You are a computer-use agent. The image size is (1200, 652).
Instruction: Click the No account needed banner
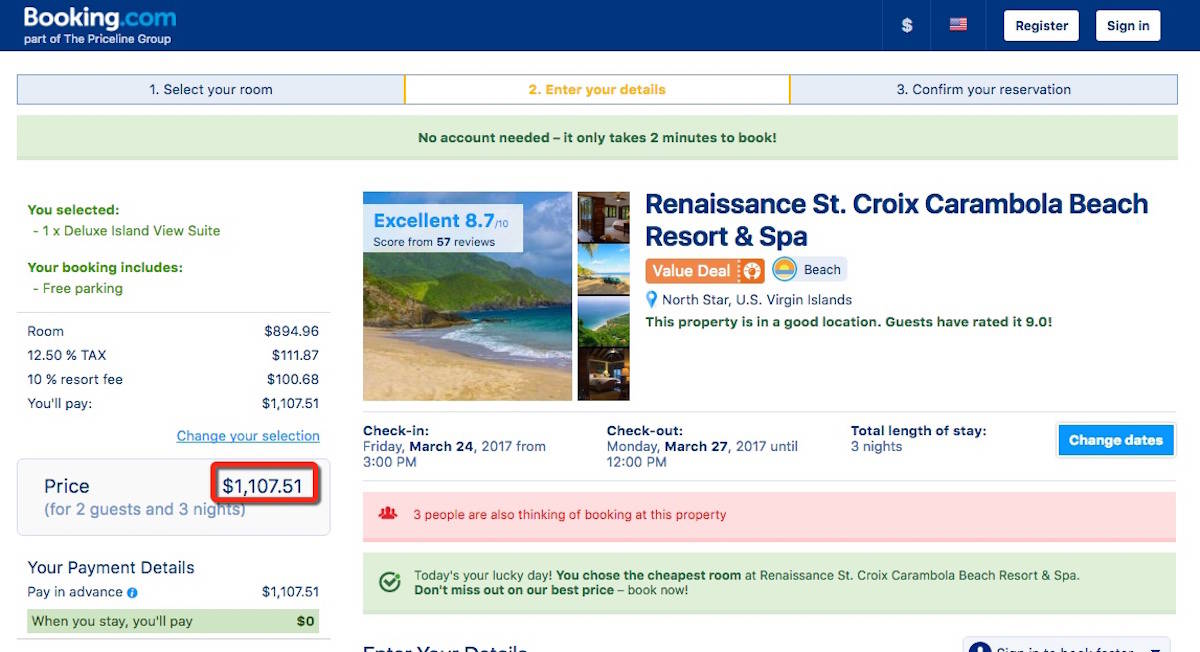[x=597, y=138]
